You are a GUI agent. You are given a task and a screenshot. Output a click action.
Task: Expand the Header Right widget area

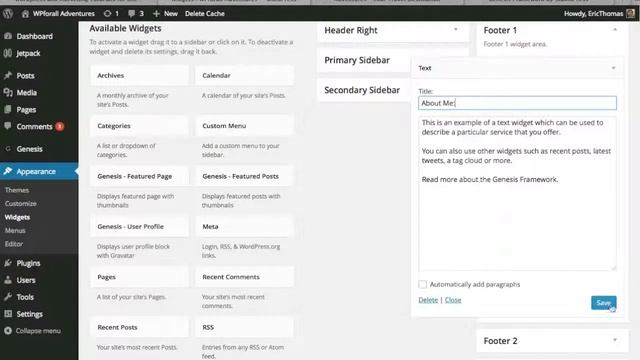(456, 30)
